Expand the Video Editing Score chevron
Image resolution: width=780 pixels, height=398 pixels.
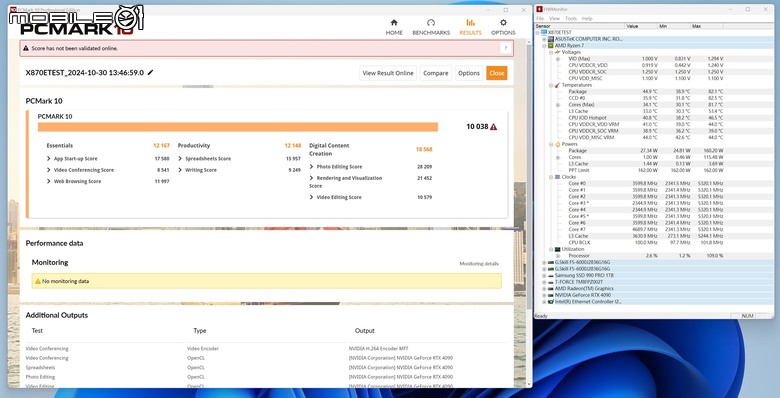point(311,198)
